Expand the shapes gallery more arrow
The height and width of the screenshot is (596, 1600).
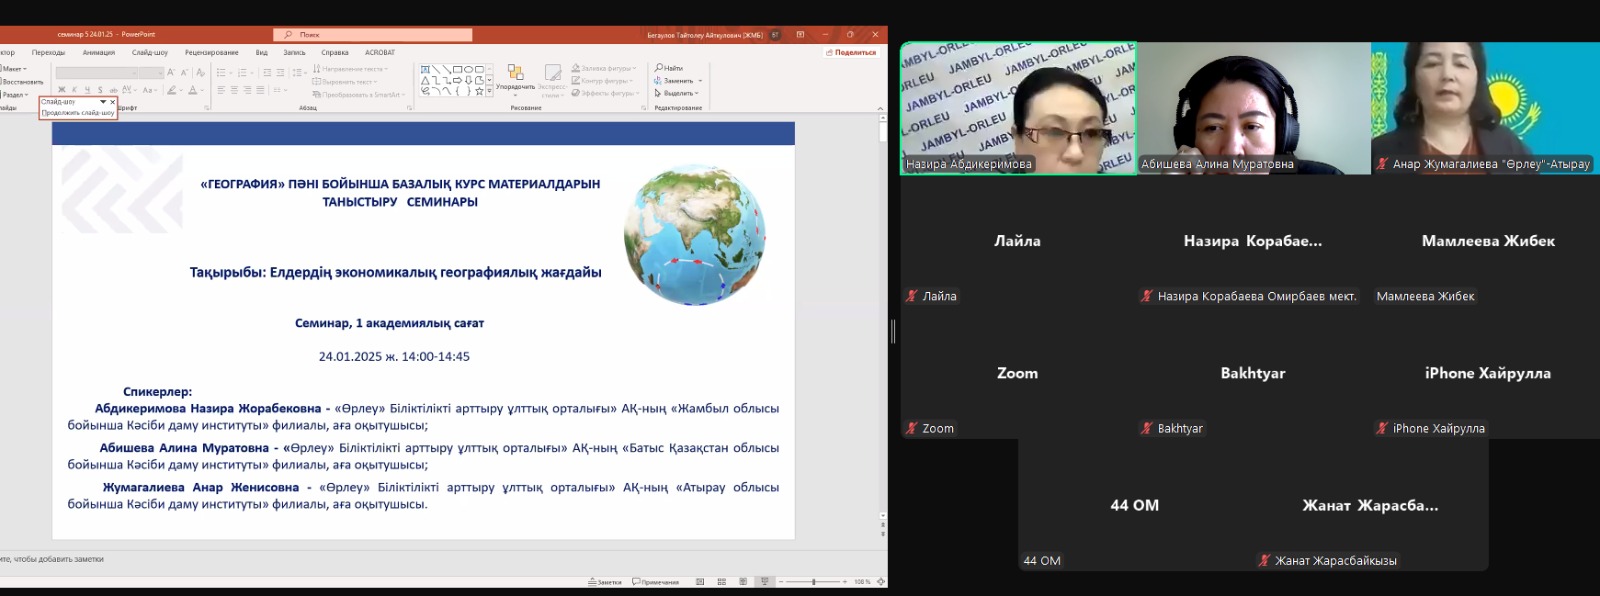489,91
